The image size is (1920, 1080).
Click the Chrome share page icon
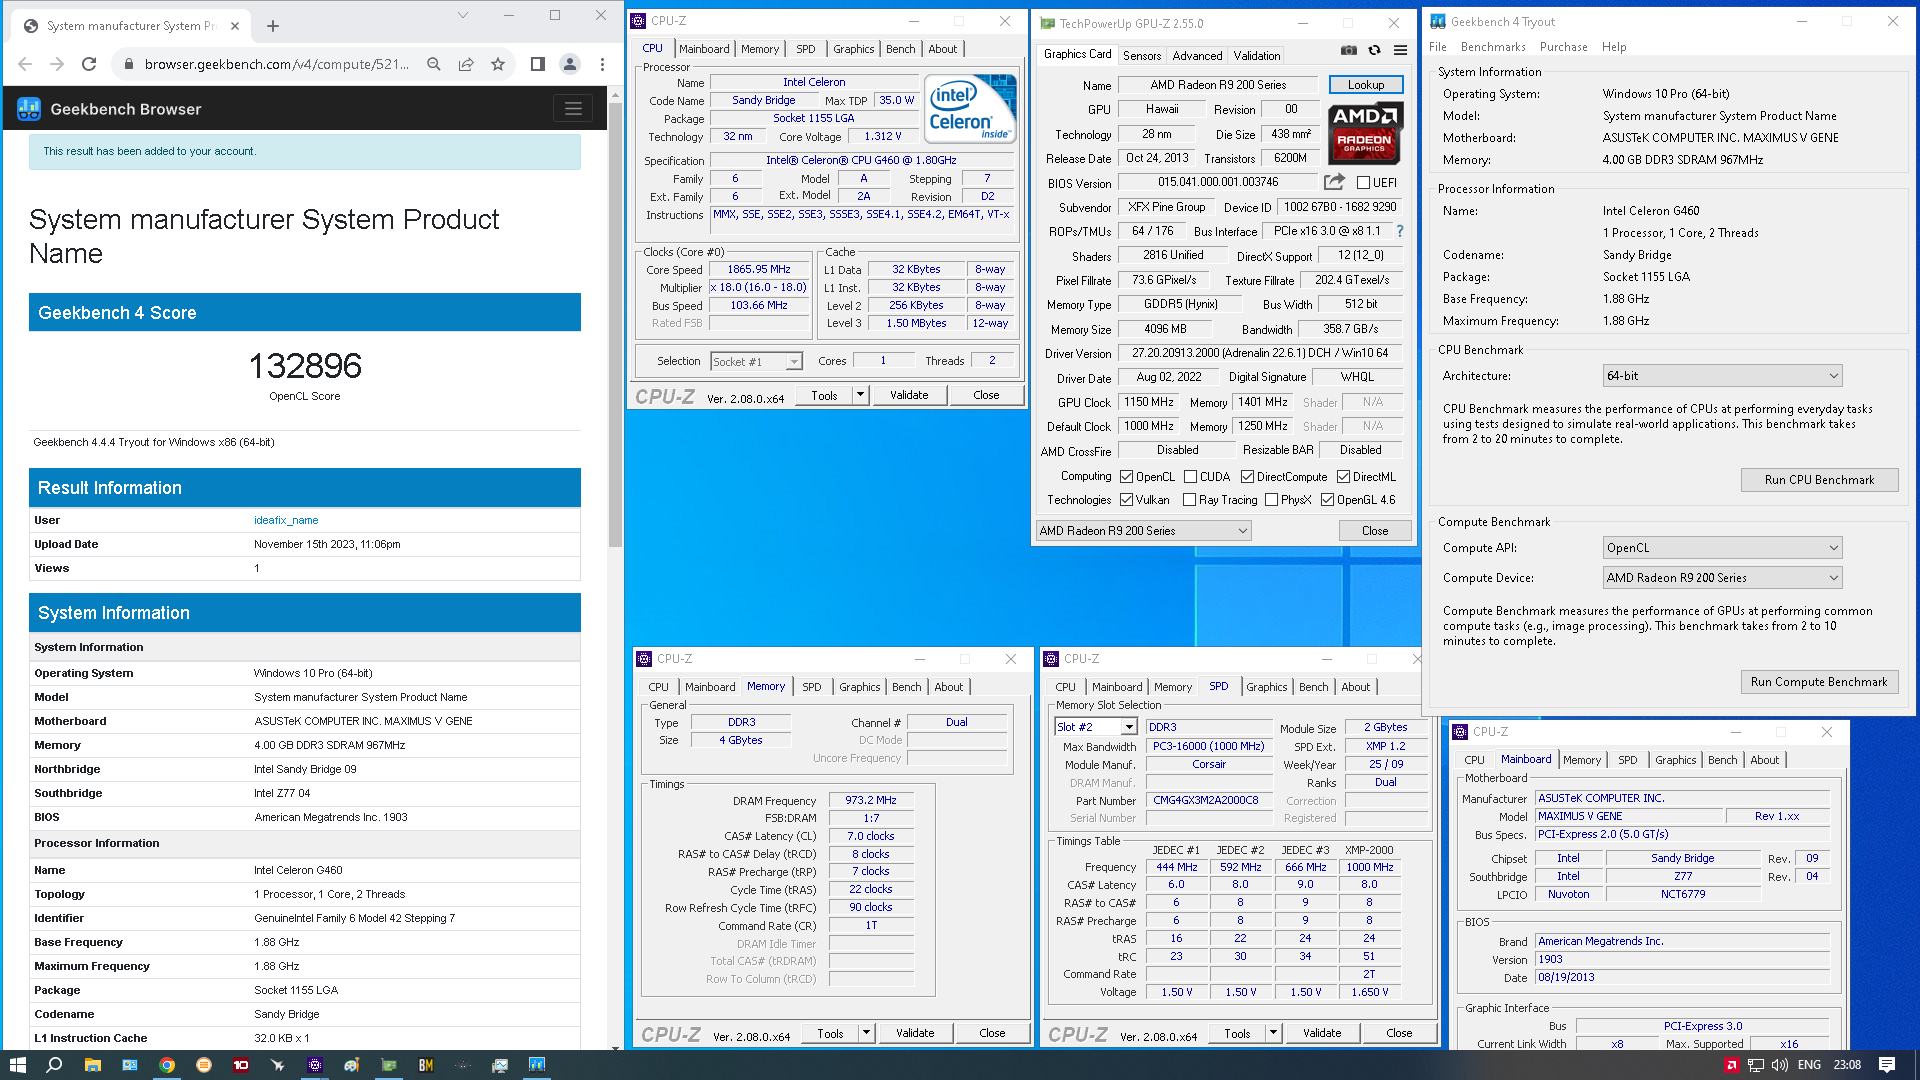click(x=466, y=64)
